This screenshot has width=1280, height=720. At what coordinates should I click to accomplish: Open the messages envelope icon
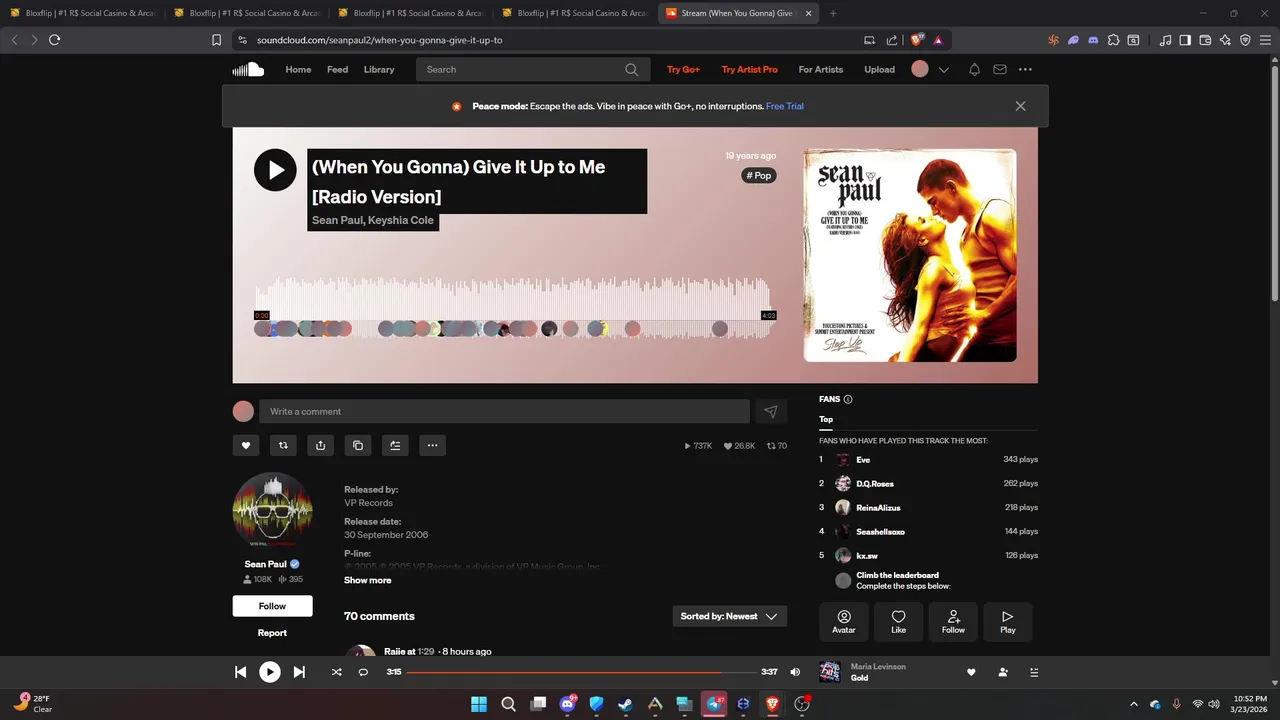point(1000,69)
